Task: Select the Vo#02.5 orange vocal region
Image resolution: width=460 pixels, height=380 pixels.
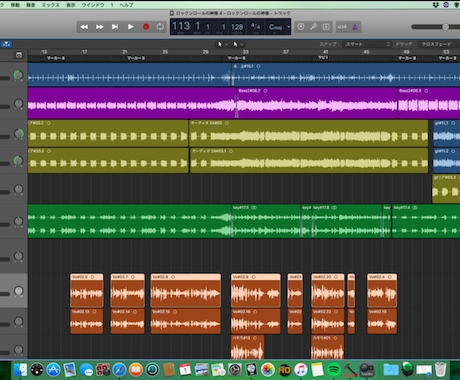Action: pos(87,291)
